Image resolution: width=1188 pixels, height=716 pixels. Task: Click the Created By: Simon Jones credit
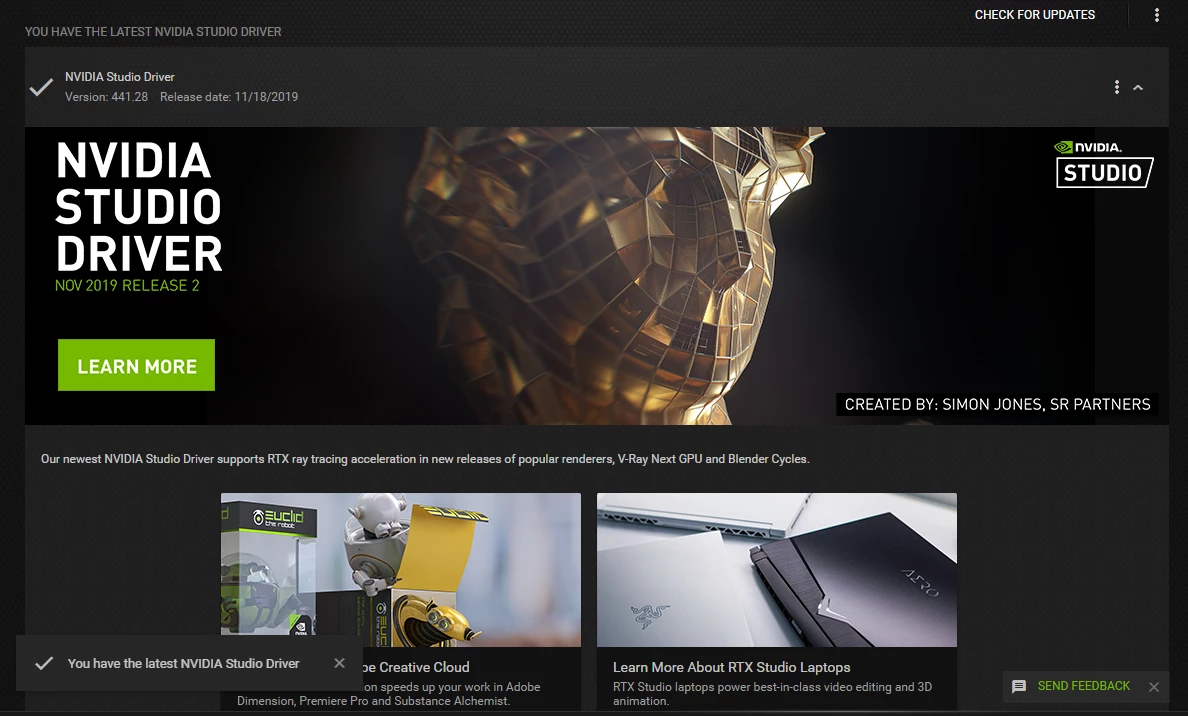(x=997, y=405)
